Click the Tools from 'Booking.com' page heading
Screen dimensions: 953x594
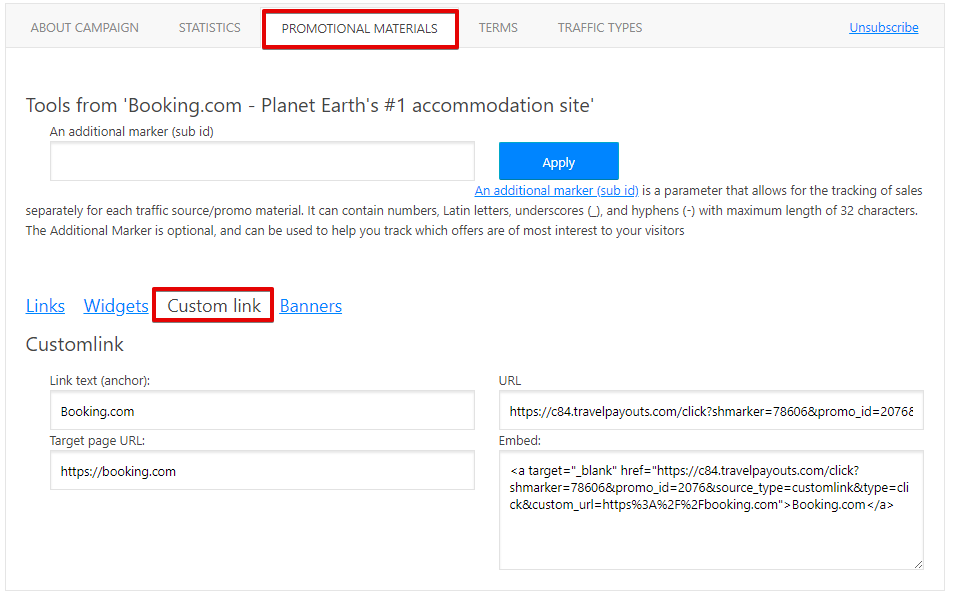(x=310, y=105)
